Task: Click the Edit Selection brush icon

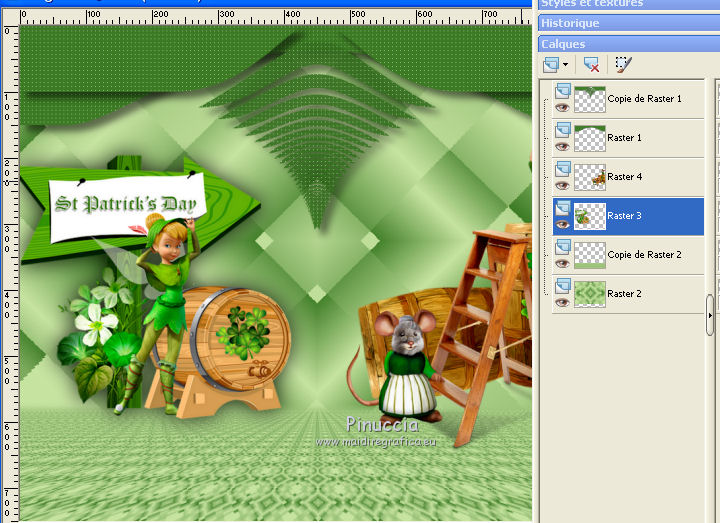Action: pos(624,65)
